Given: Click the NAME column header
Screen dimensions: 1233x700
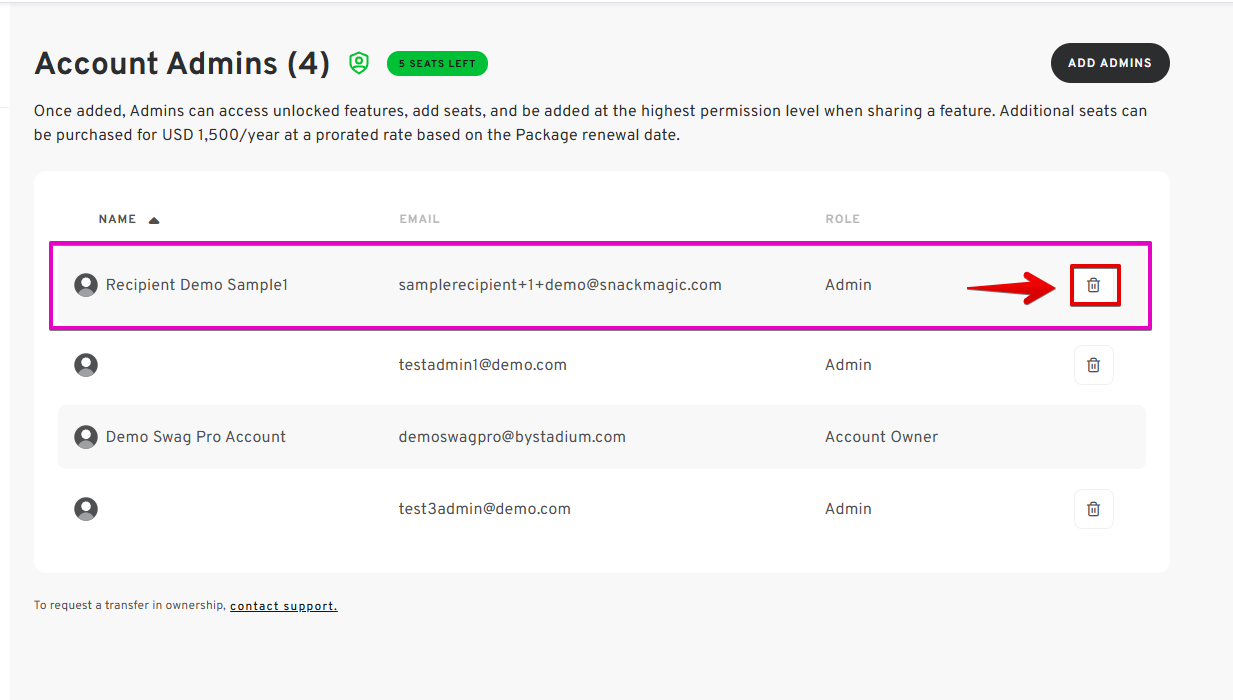Looking at the screenshot, I should tap(118, 219).
